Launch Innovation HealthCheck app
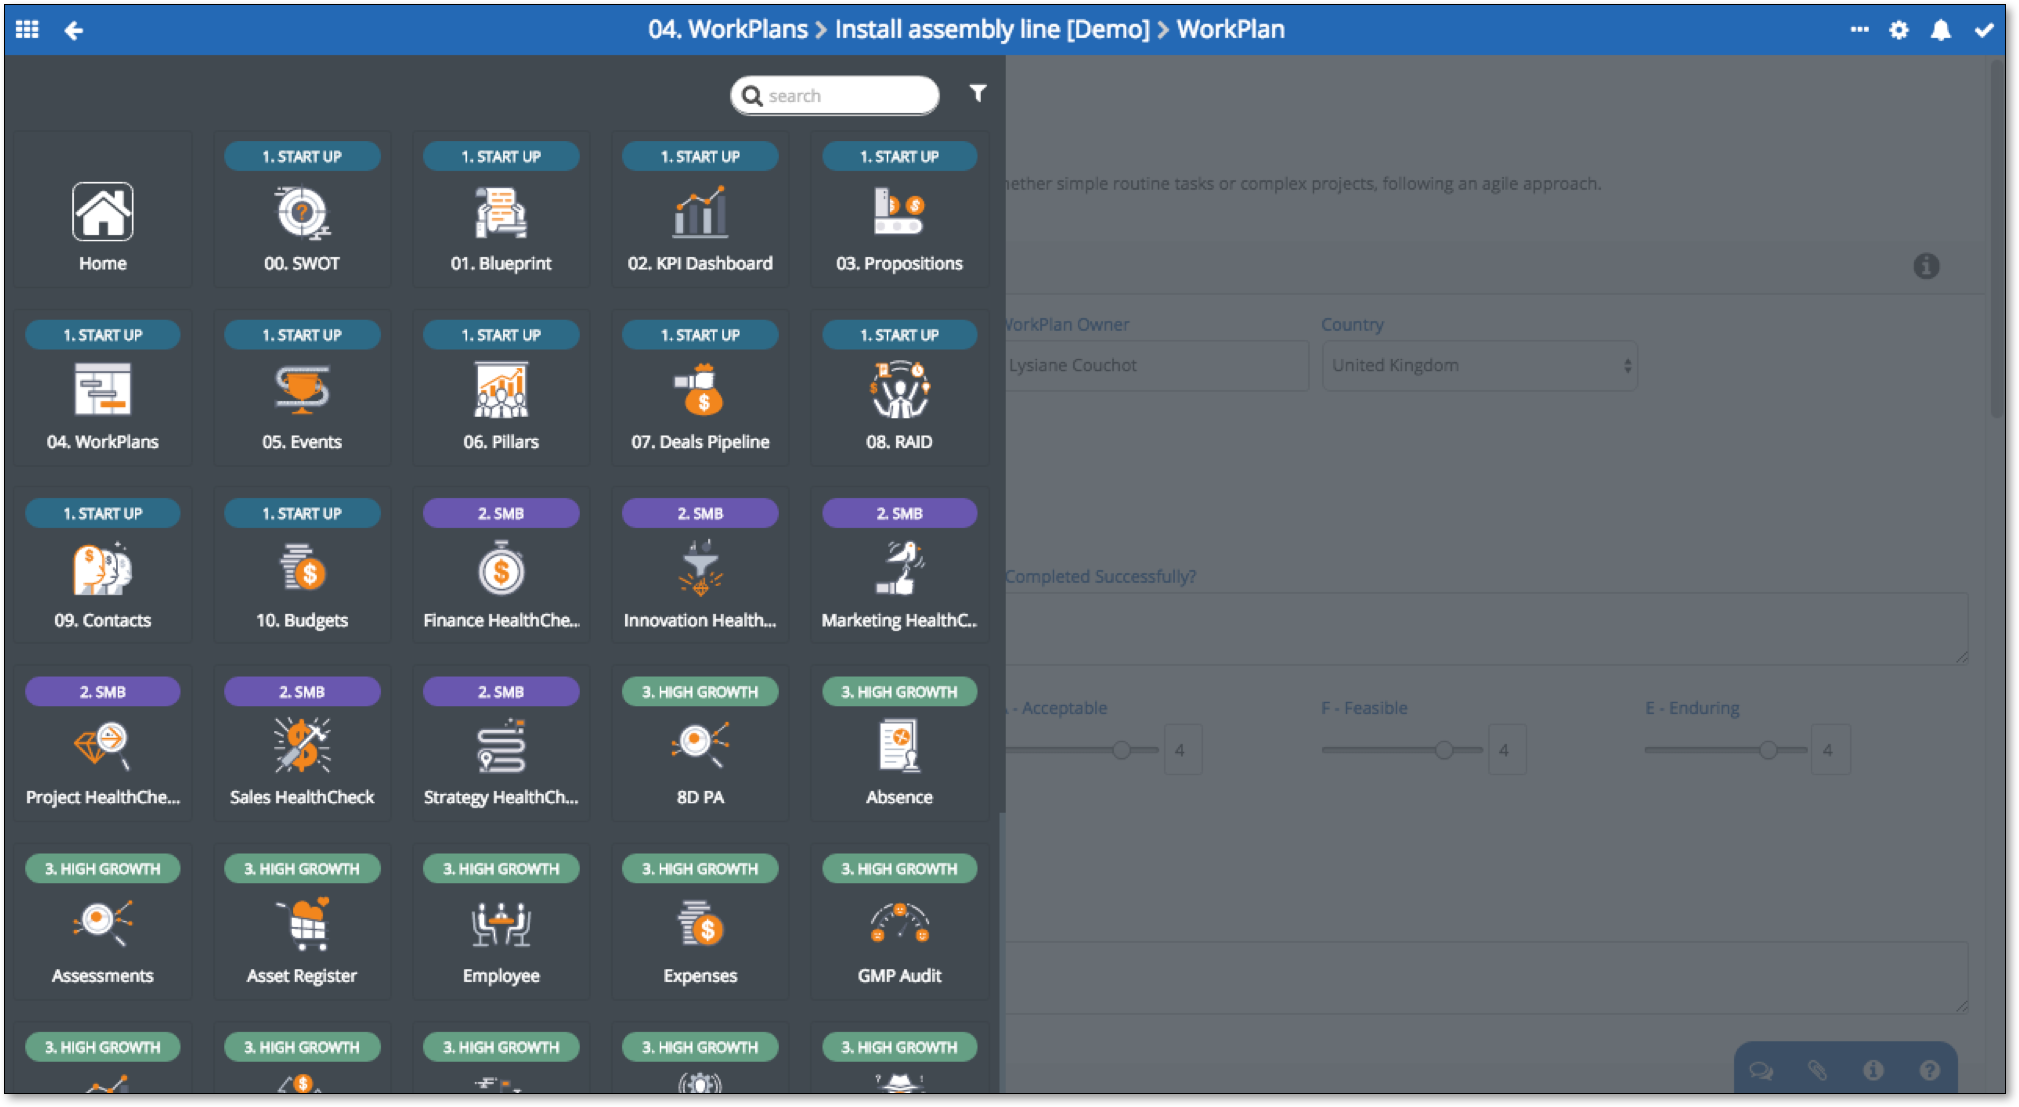This screenshot has width=2019, height=1107. click(x=700, y=567)
